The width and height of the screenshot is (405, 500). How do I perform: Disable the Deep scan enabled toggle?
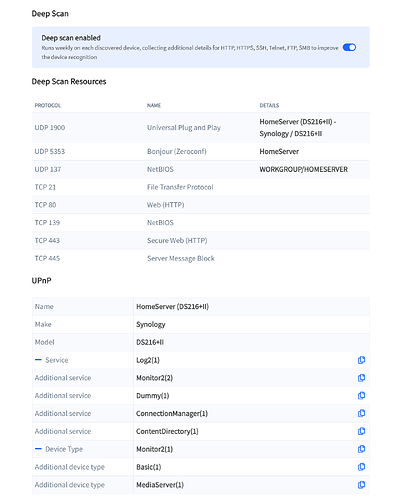tap(349, 47)
